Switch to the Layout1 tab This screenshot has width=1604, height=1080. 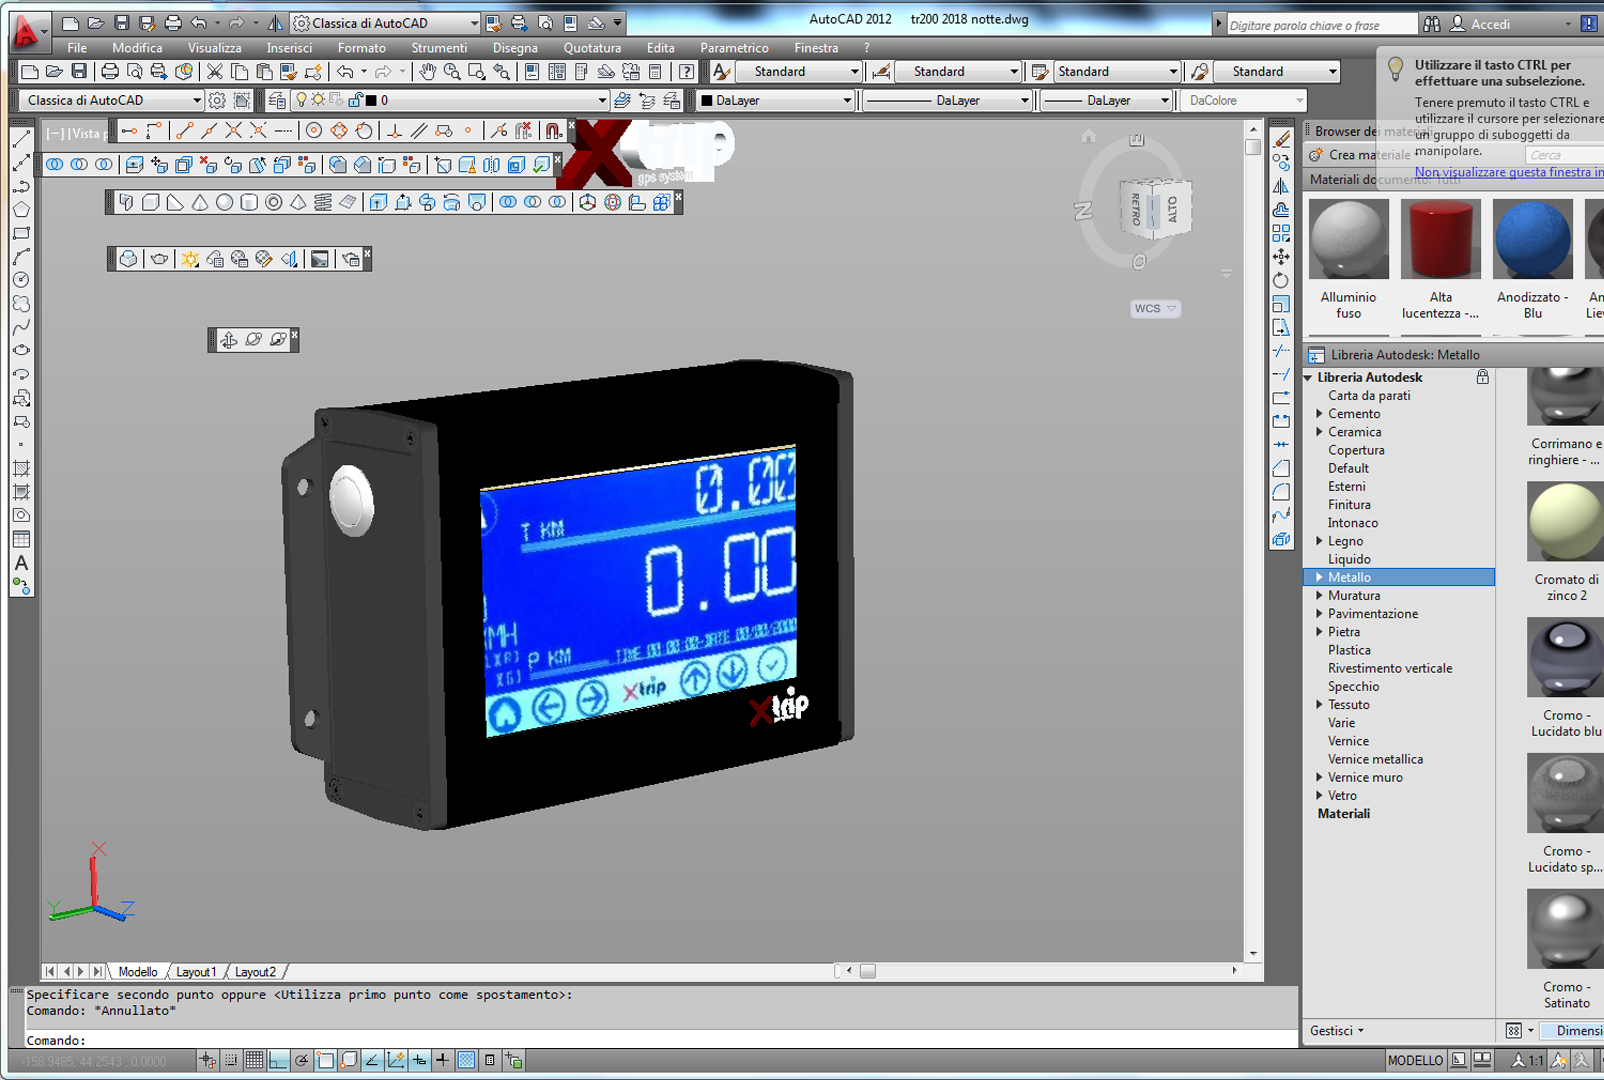196,972
